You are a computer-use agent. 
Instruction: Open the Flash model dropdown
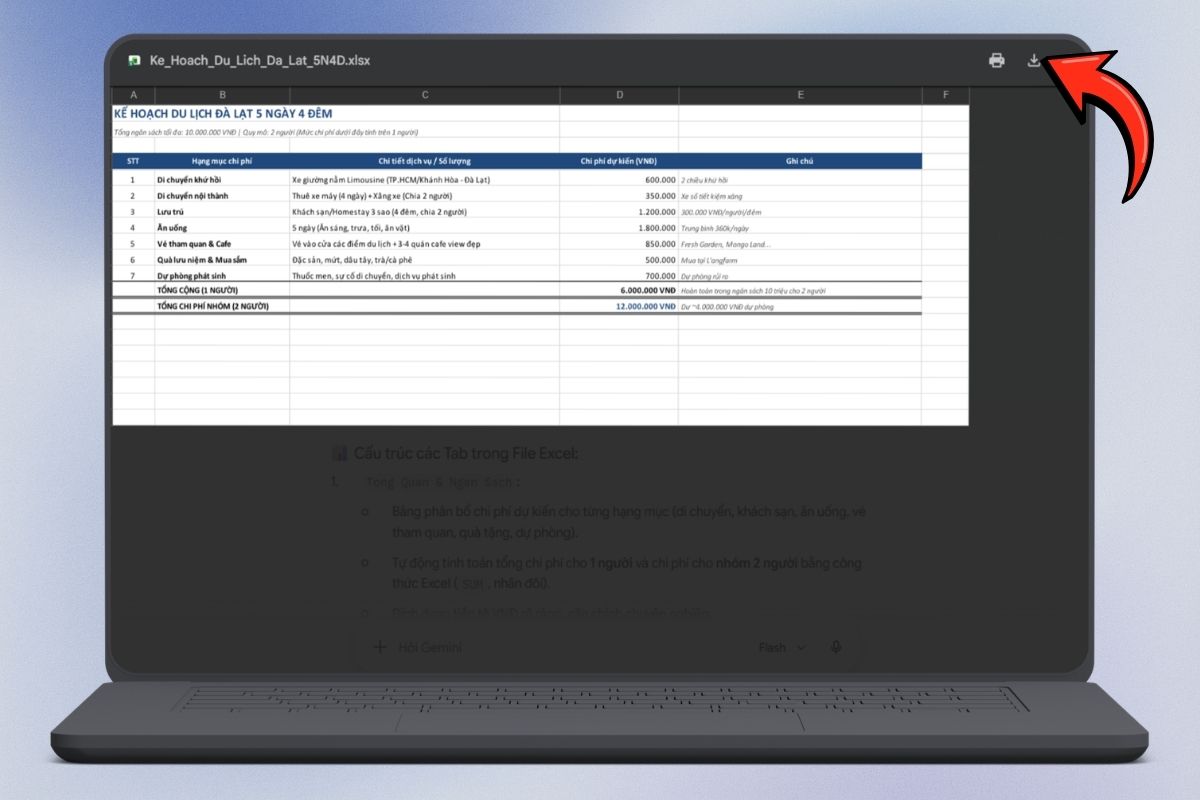click(x=782, y=647)
